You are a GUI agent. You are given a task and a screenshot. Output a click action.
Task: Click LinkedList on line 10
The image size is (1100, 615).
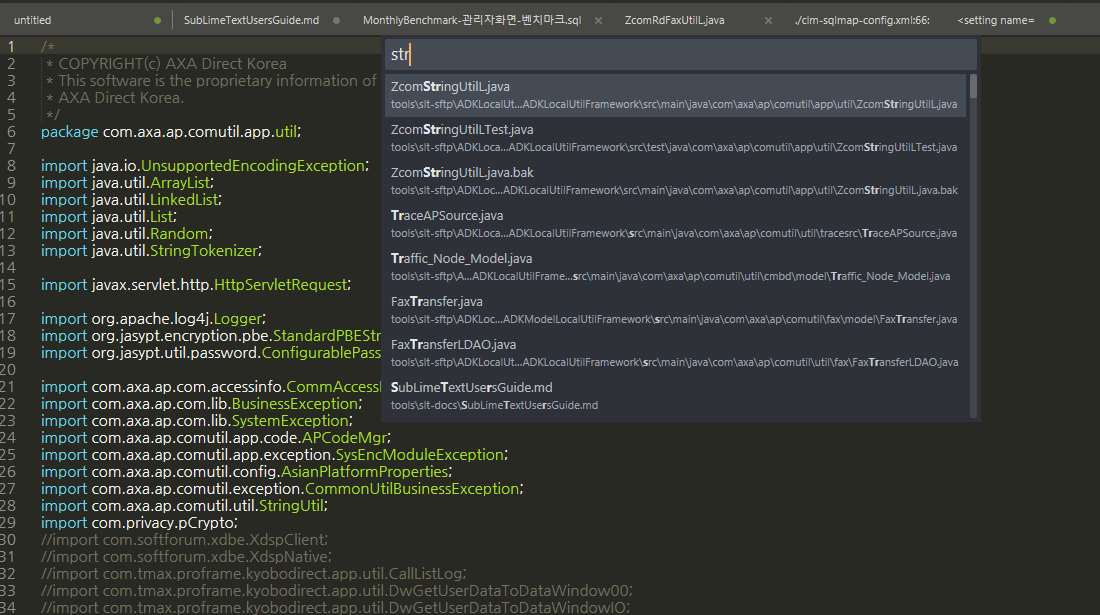coord(184,200)
